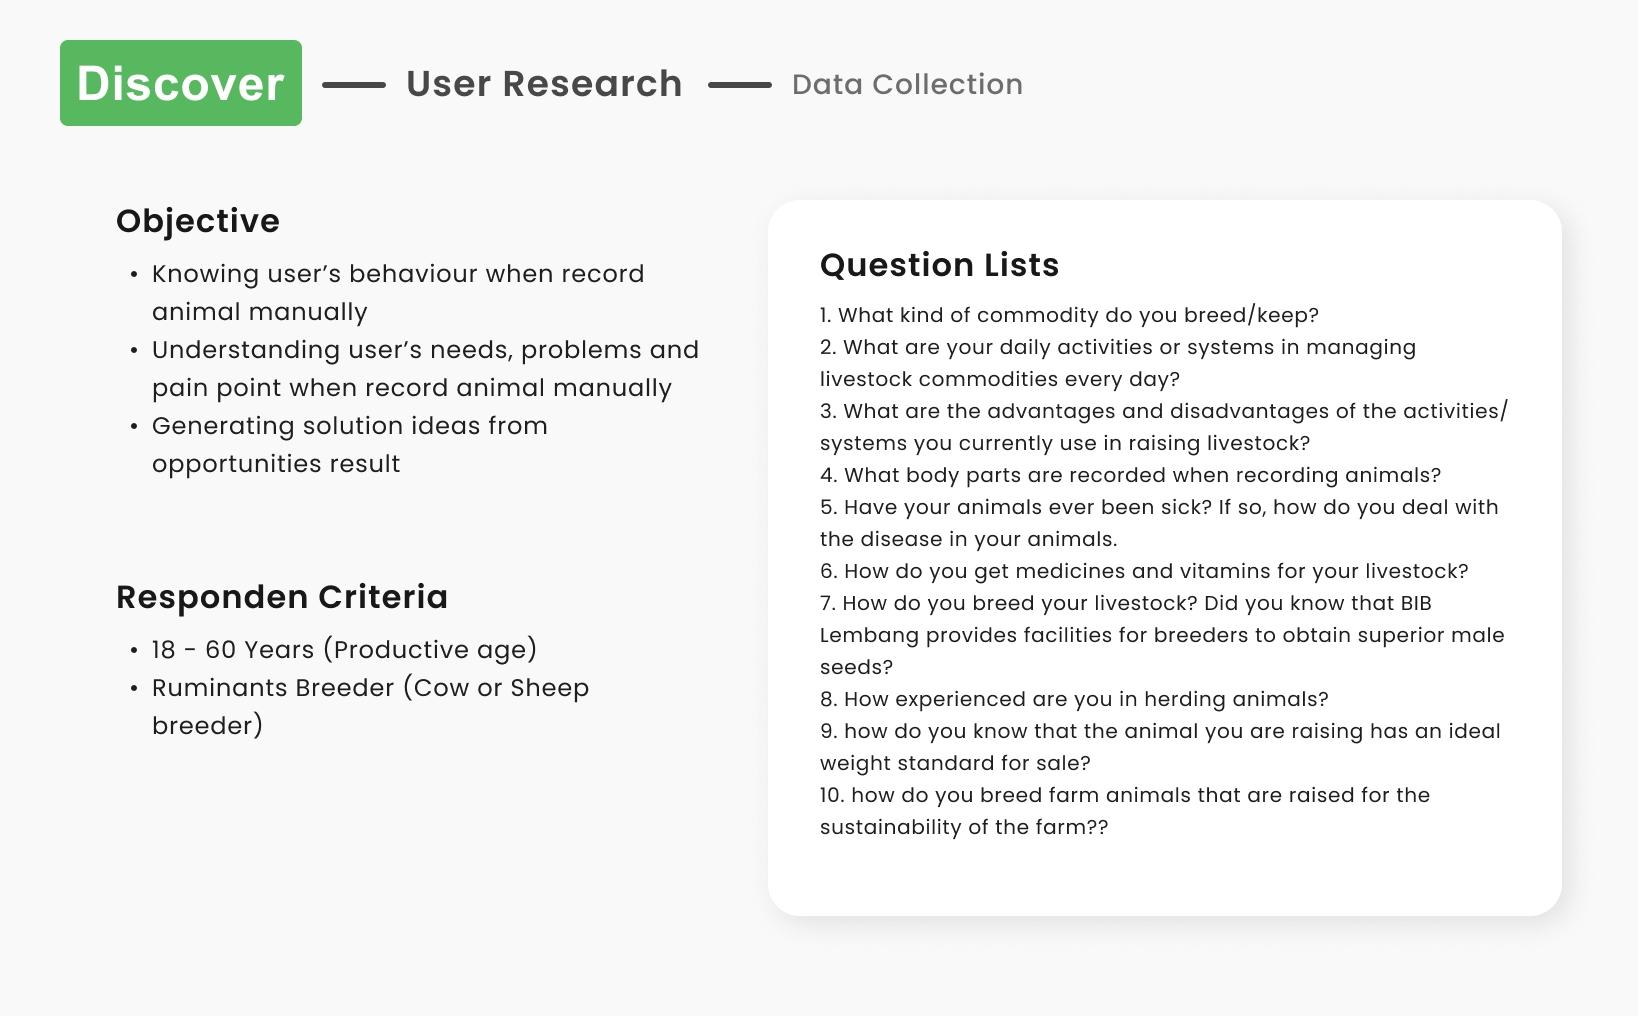Click the 18 - 60 Years criteria bullet

click(x=344, y=650)
